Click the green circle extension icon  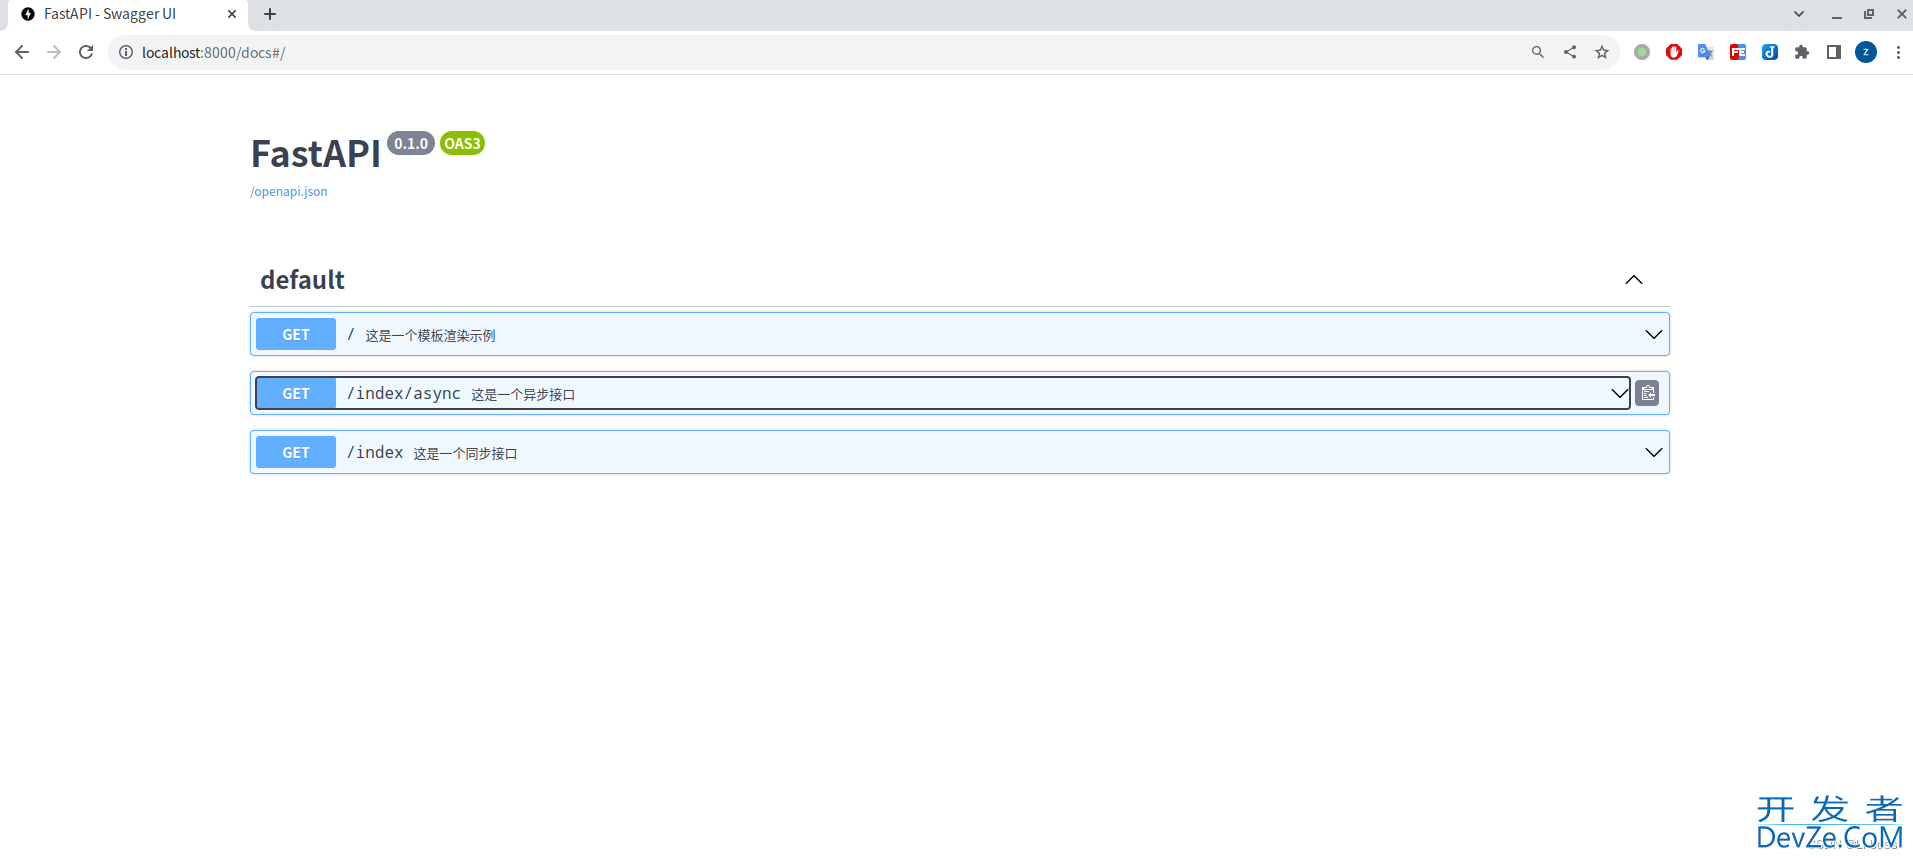(1642, 52)
